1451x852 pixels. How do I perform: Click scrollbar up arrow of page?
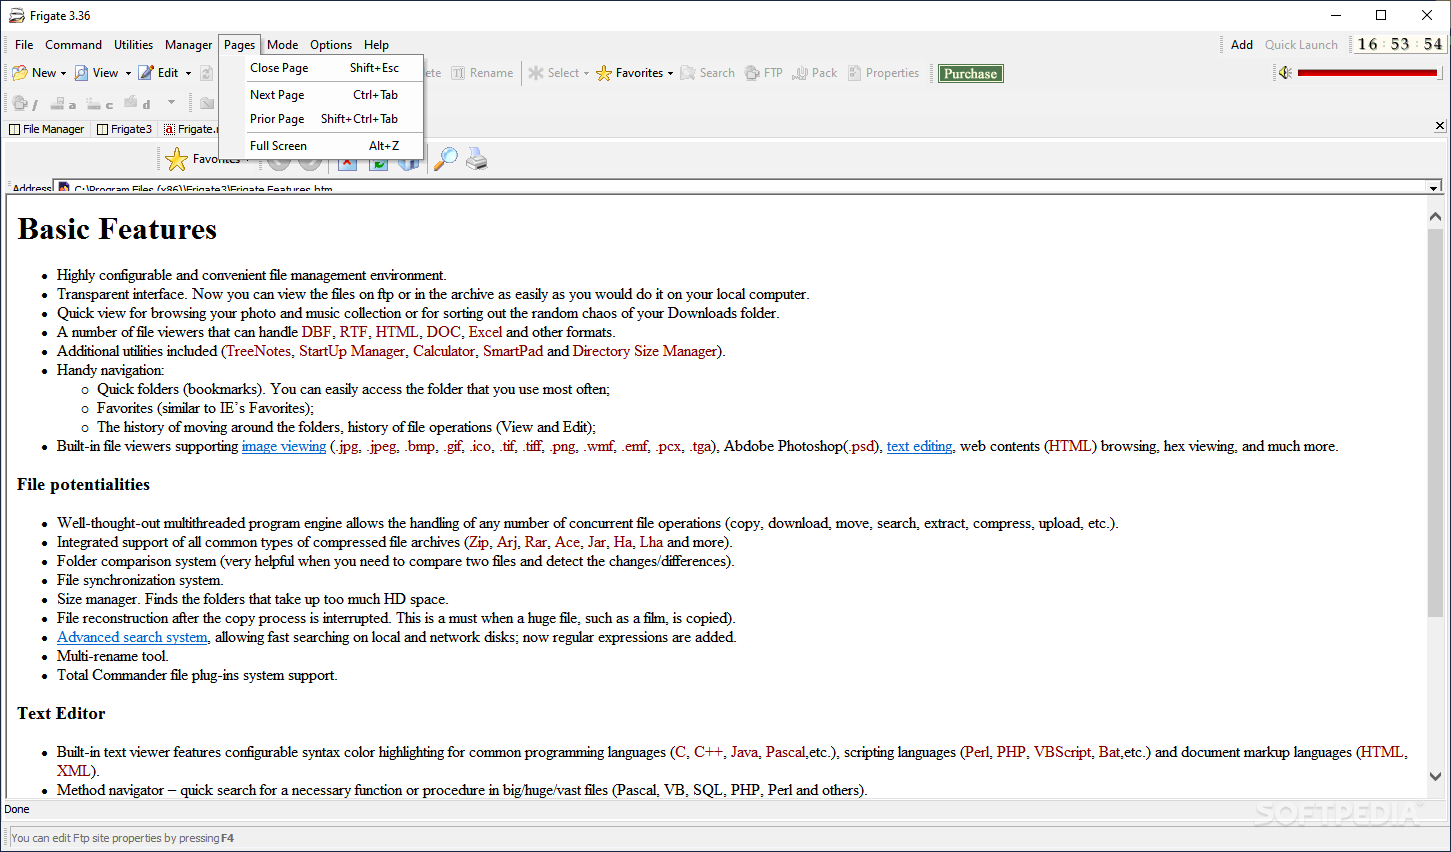(1435, 217)
